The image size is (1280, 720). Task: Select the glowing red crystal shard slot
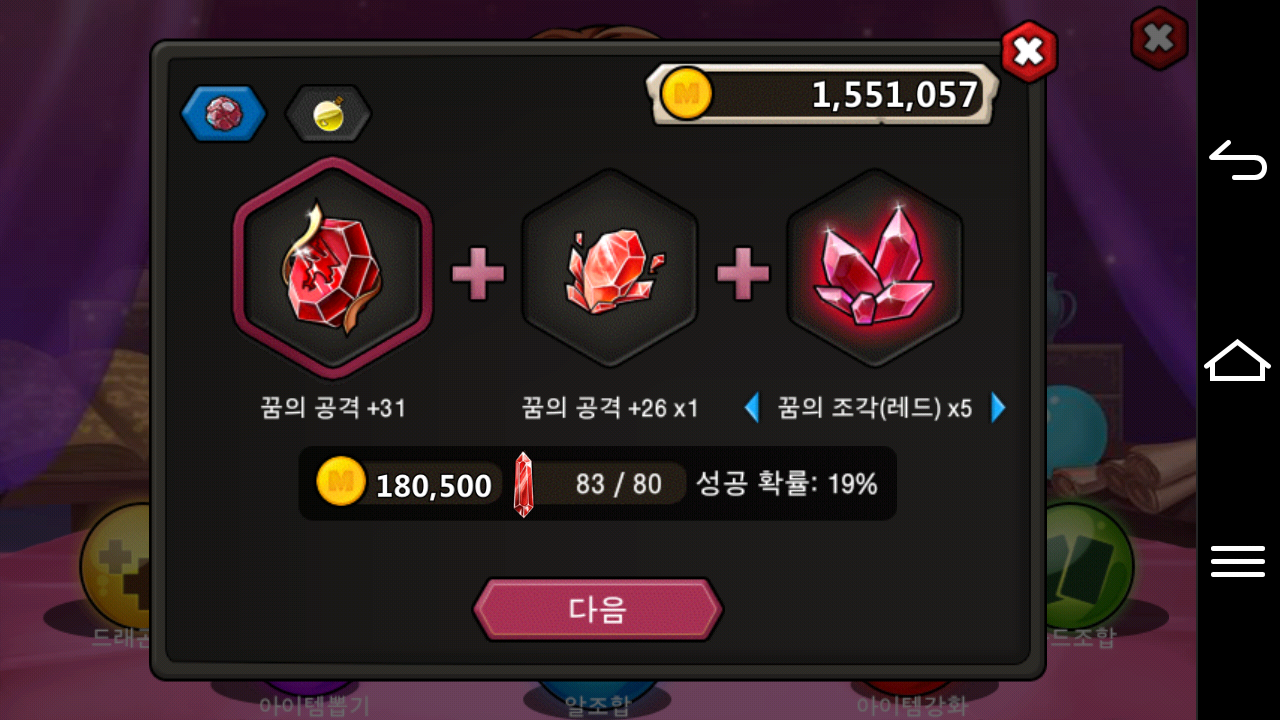[x=875, y=268]
